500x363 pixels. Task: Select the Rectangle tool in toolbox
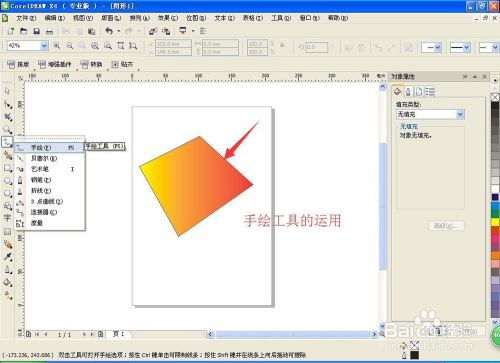point(7,168)
